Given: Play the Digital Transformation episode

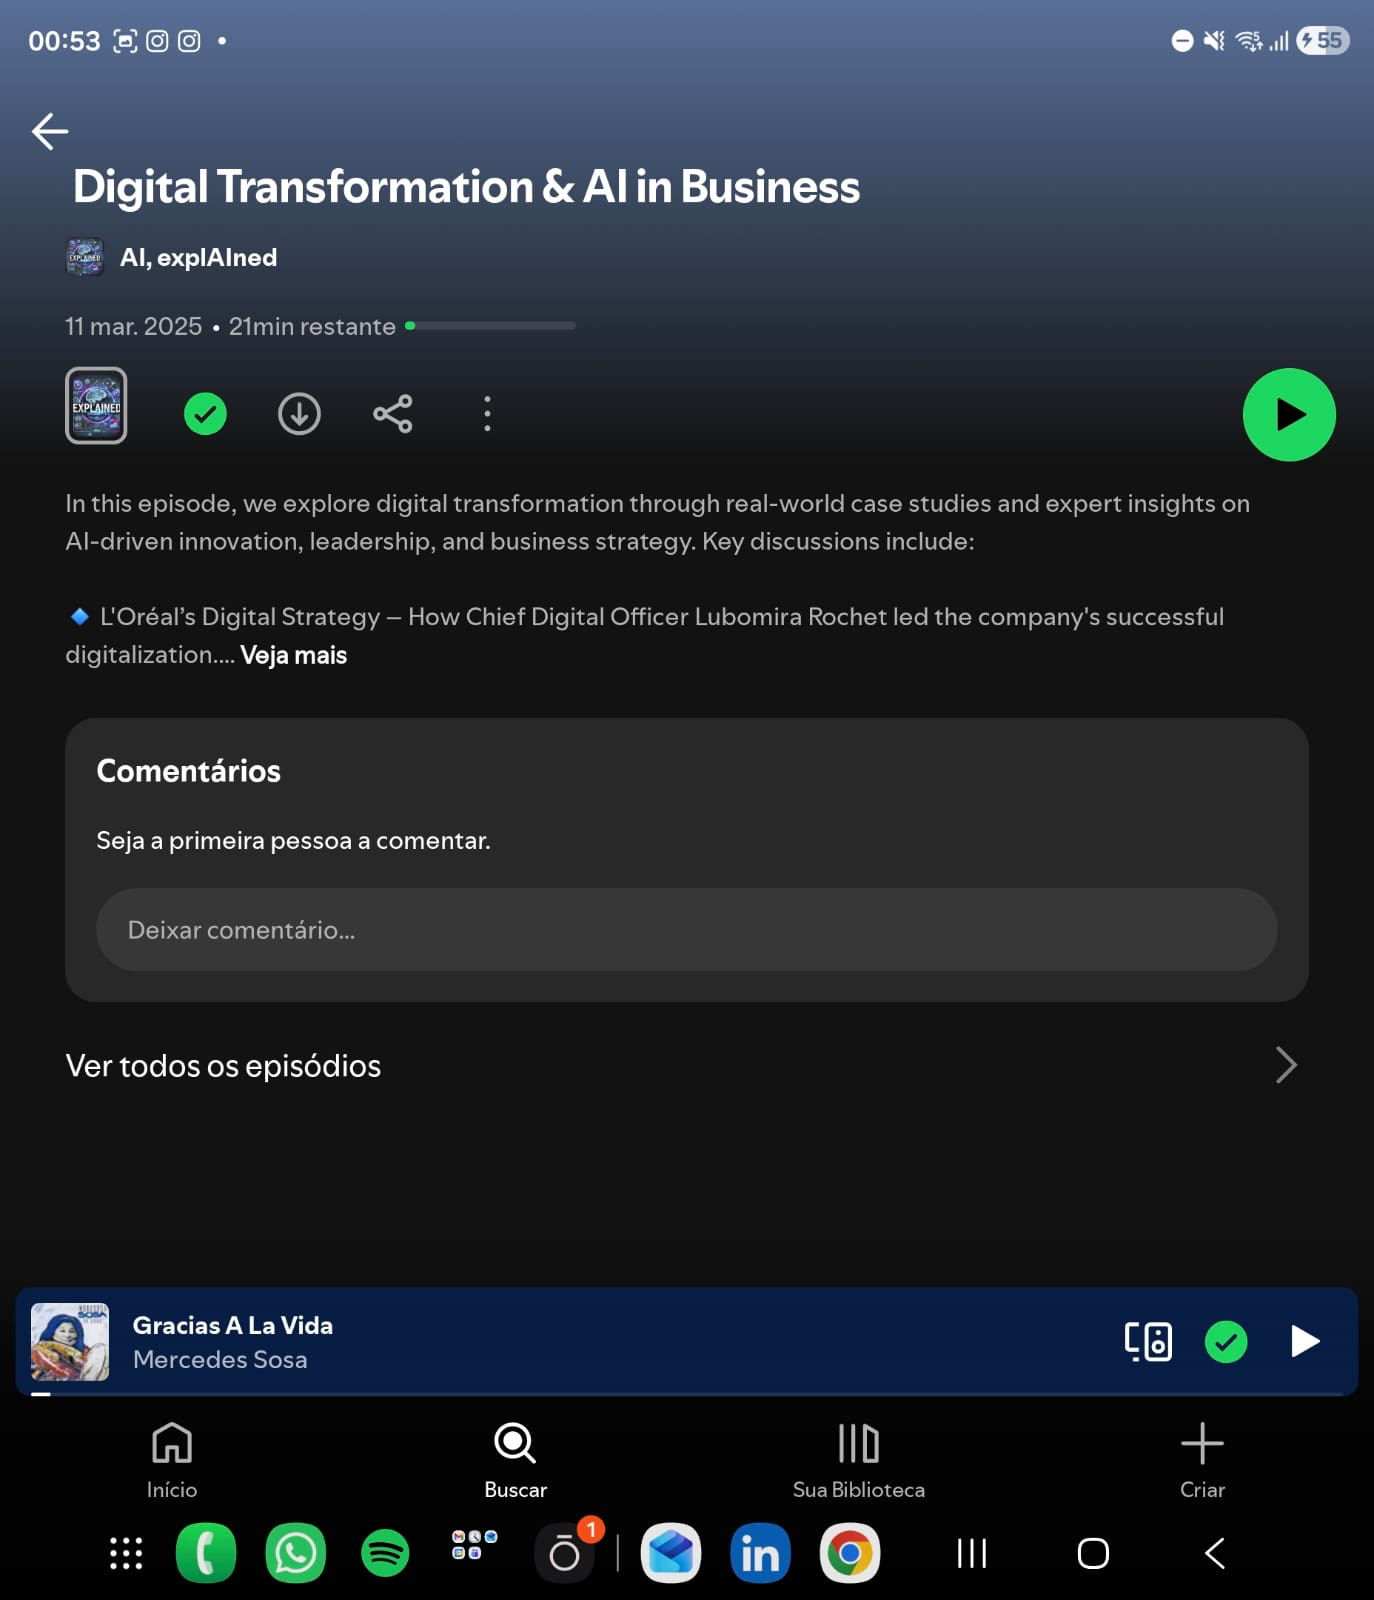Looking at the screenshot, I should (x=1289, y=415).
